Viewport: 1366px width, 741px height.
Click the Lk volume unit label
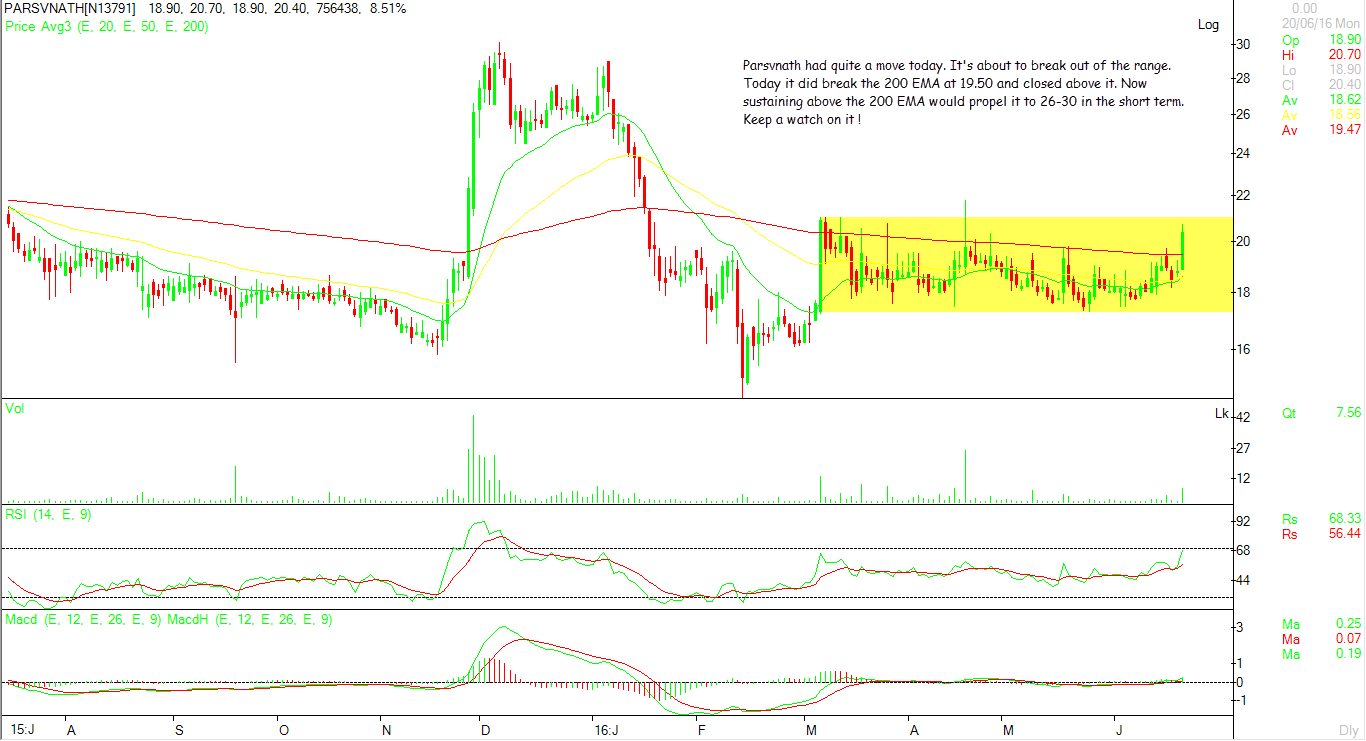click(1221, 413)
